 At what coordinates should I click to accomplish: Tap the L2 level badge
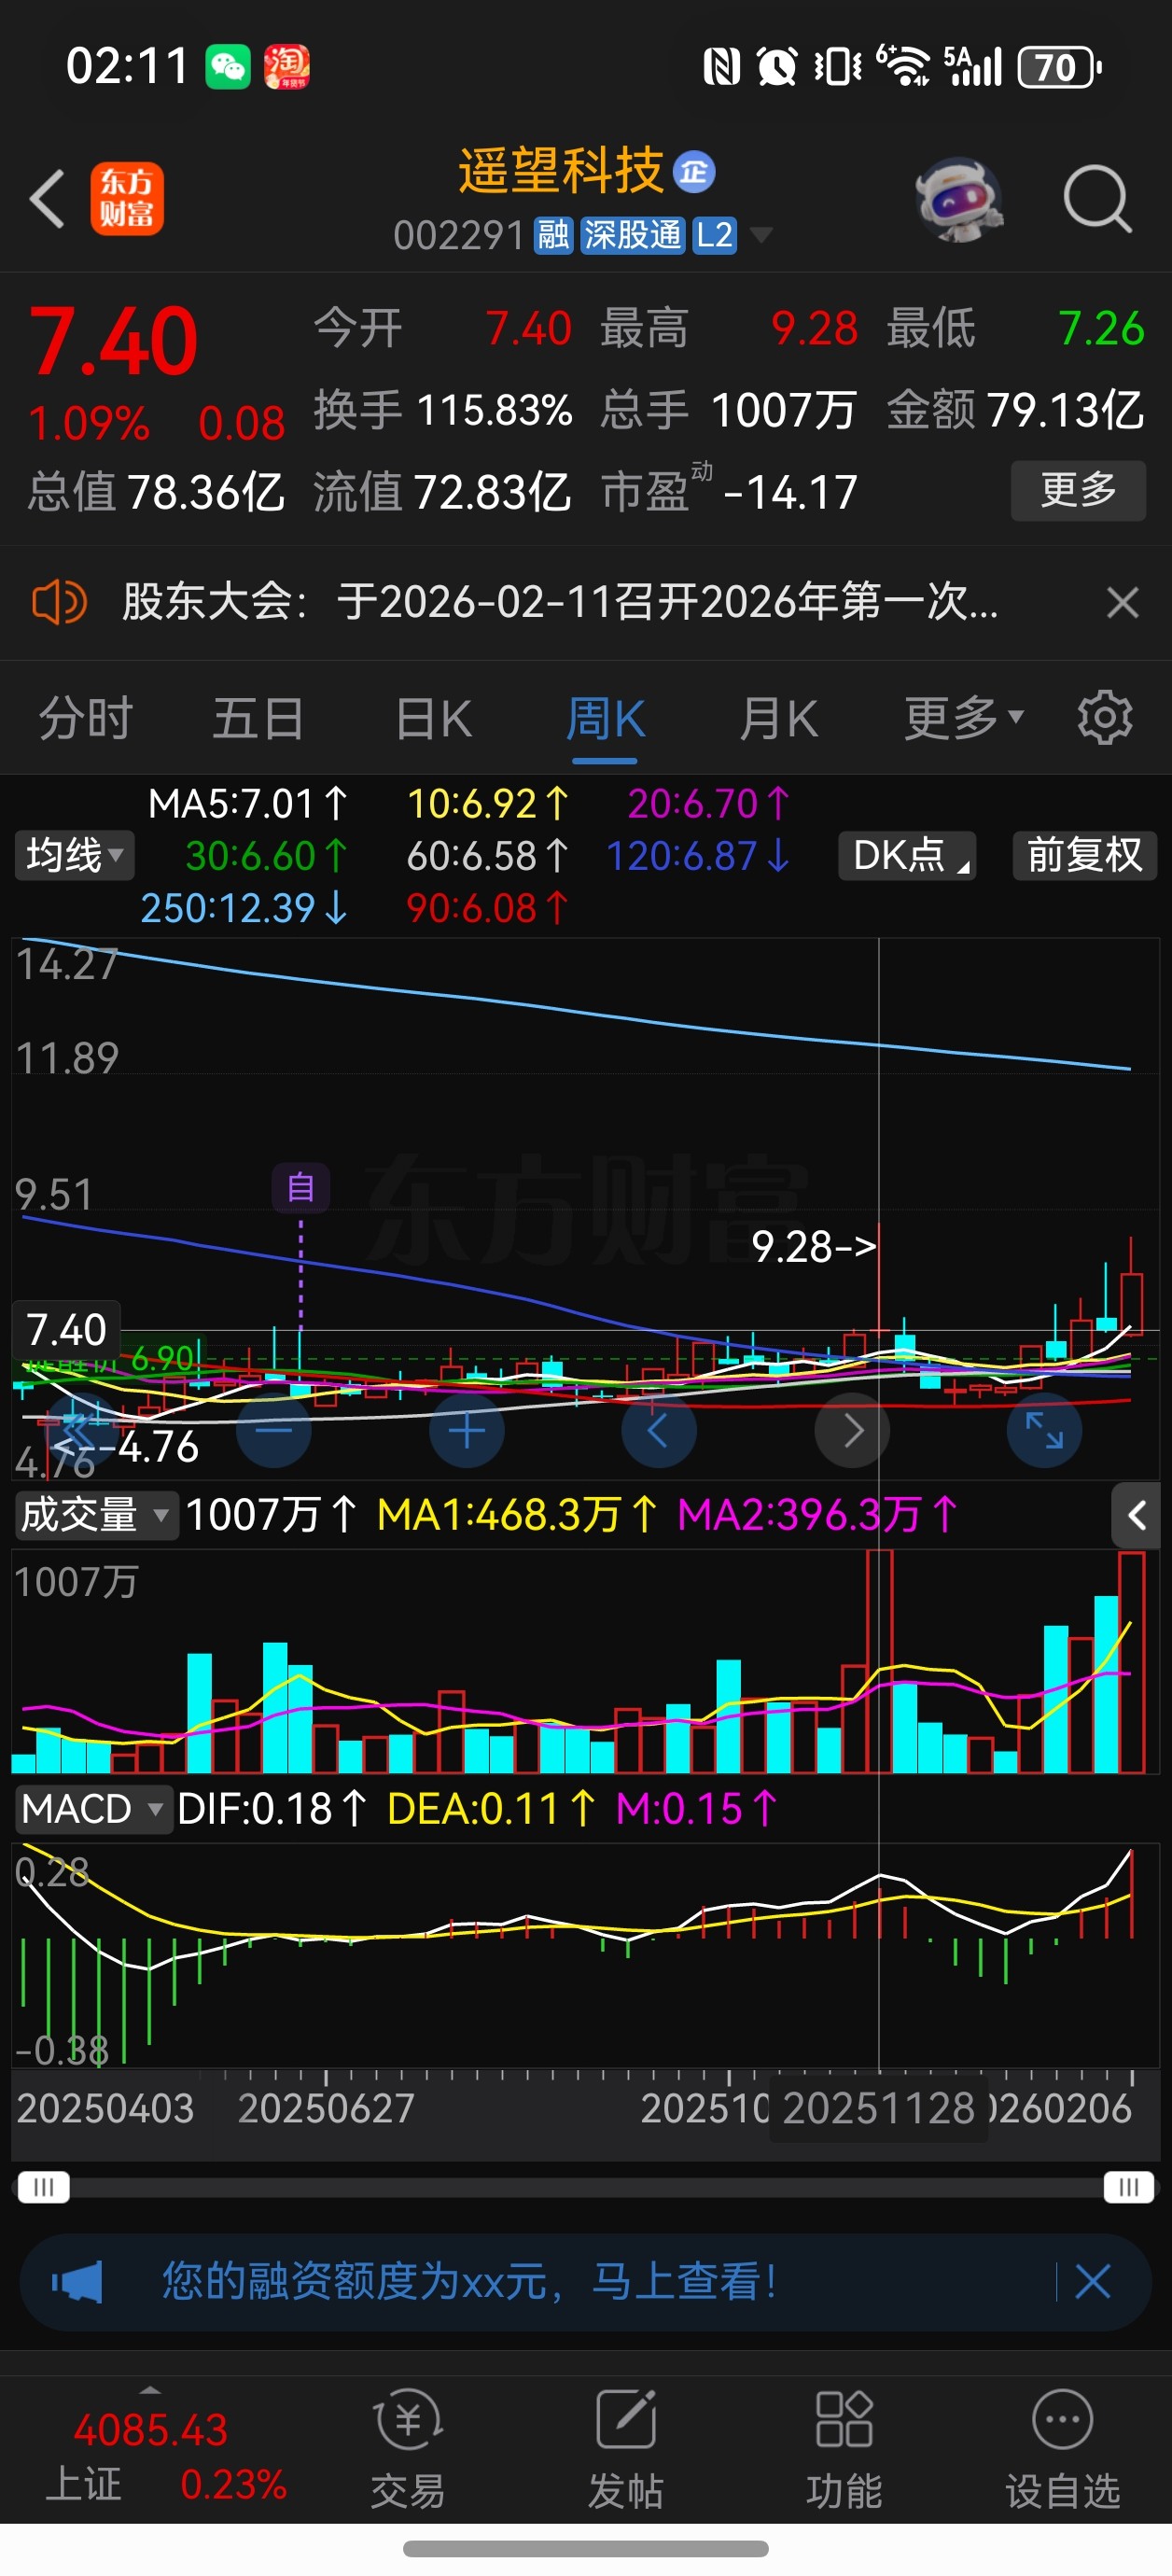coord(714,236)
